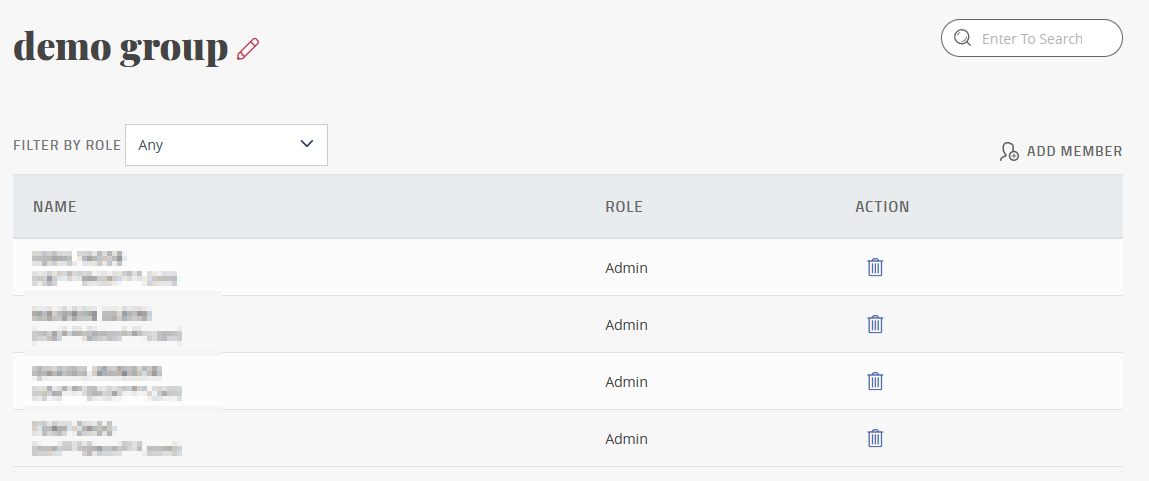This screenshot has height=481, width=1149.
Task: Click the trash icon in the last member row
Action: click(875, 438)
